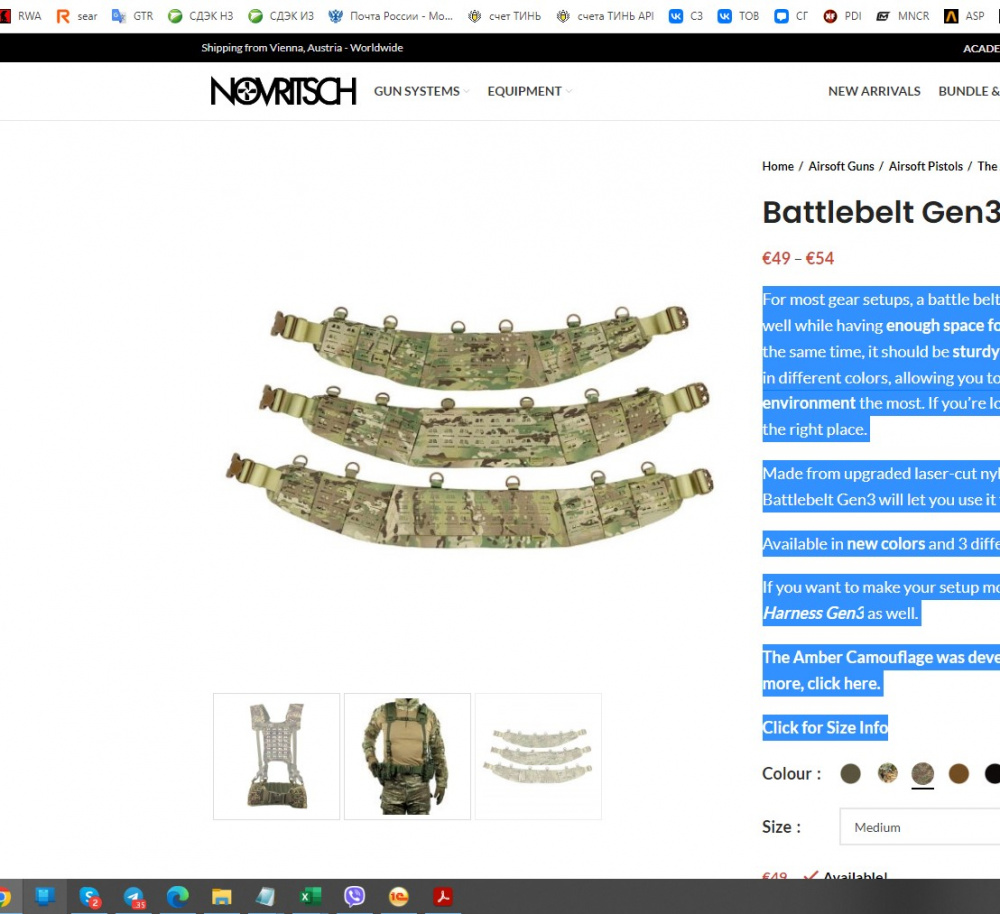View the soldier wearing gear thumbnail
Image resolution: width=1000 pixels, height=914 pixels.
pos(408,756)
